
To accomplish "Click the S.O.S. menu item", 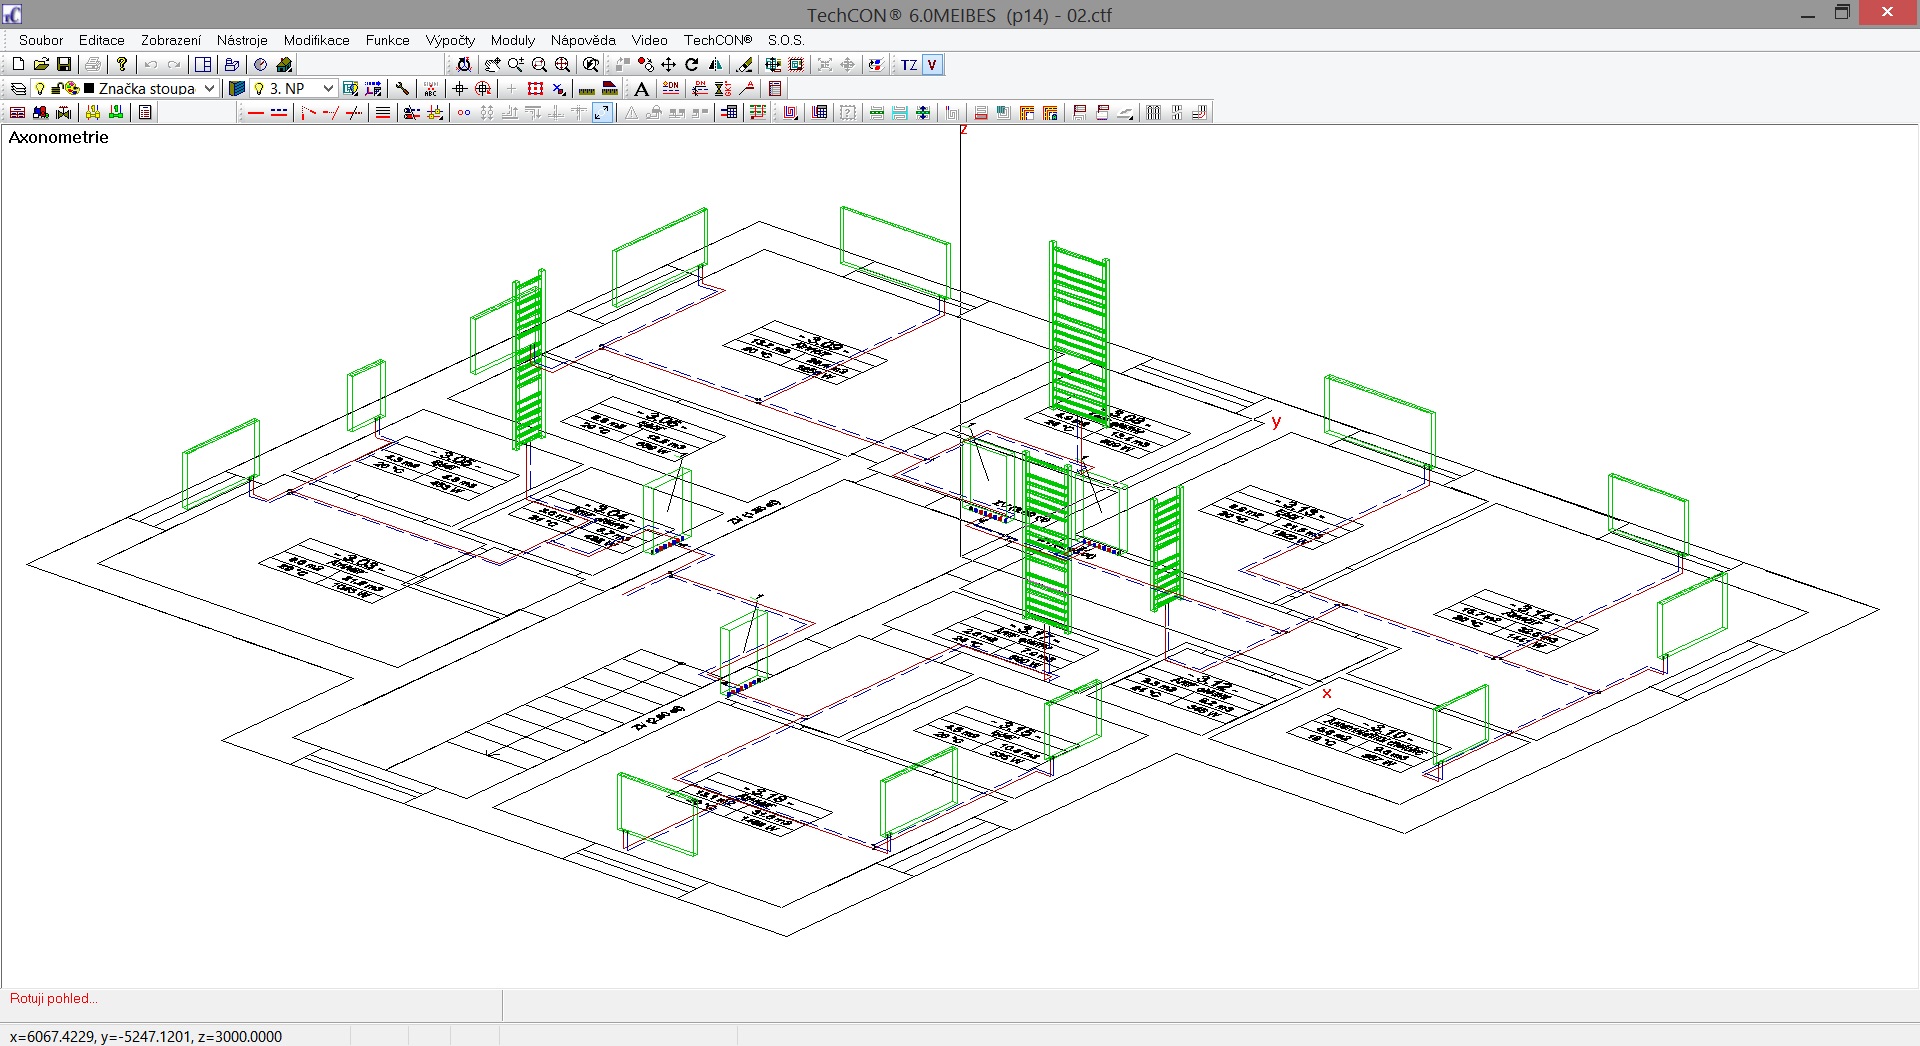I will pos(786,40).
